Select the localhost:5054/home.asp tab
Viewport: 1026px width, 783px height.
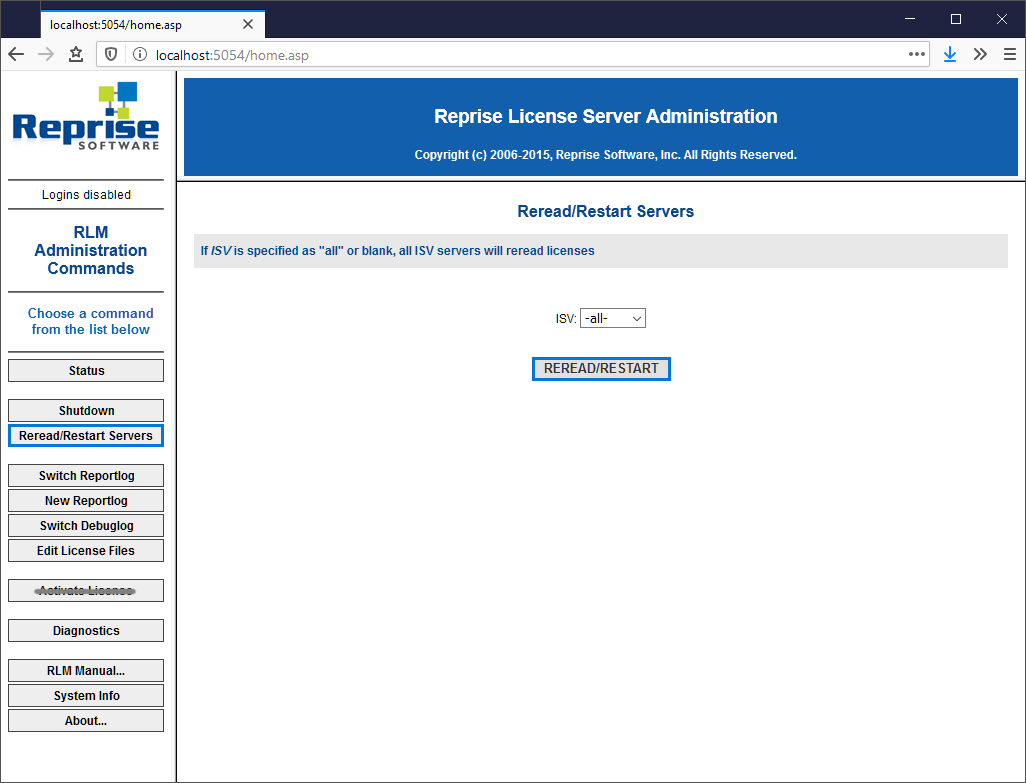(152, 24)
